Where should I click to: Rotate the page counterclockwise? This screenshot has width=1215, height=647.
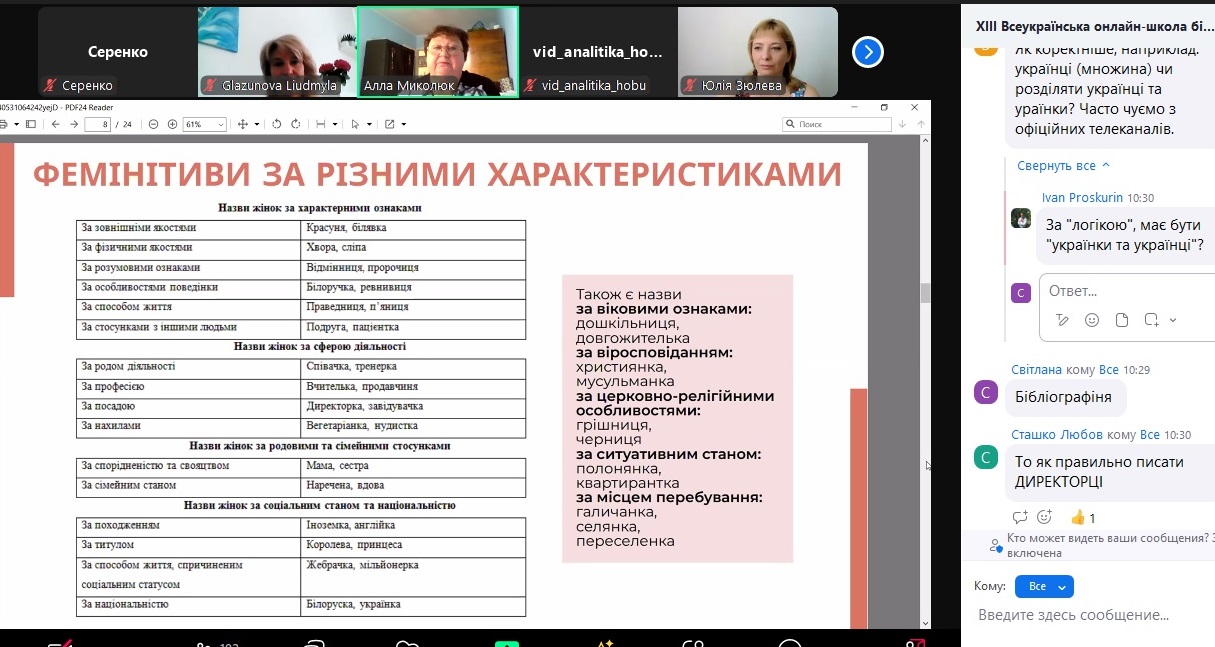pos(278,124)
